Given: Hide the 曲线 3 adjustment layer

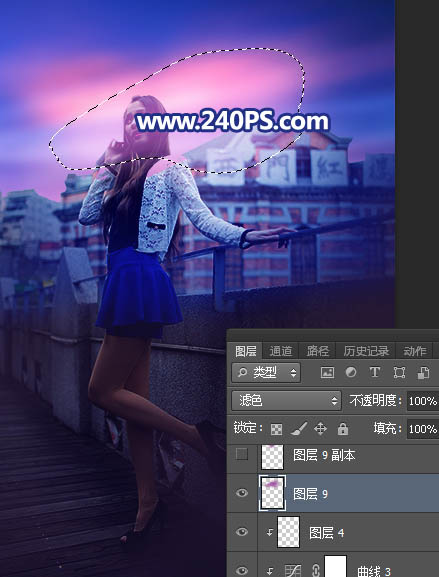Looking at the screenshot, I should pyautogui.click(x=242, y=570).
